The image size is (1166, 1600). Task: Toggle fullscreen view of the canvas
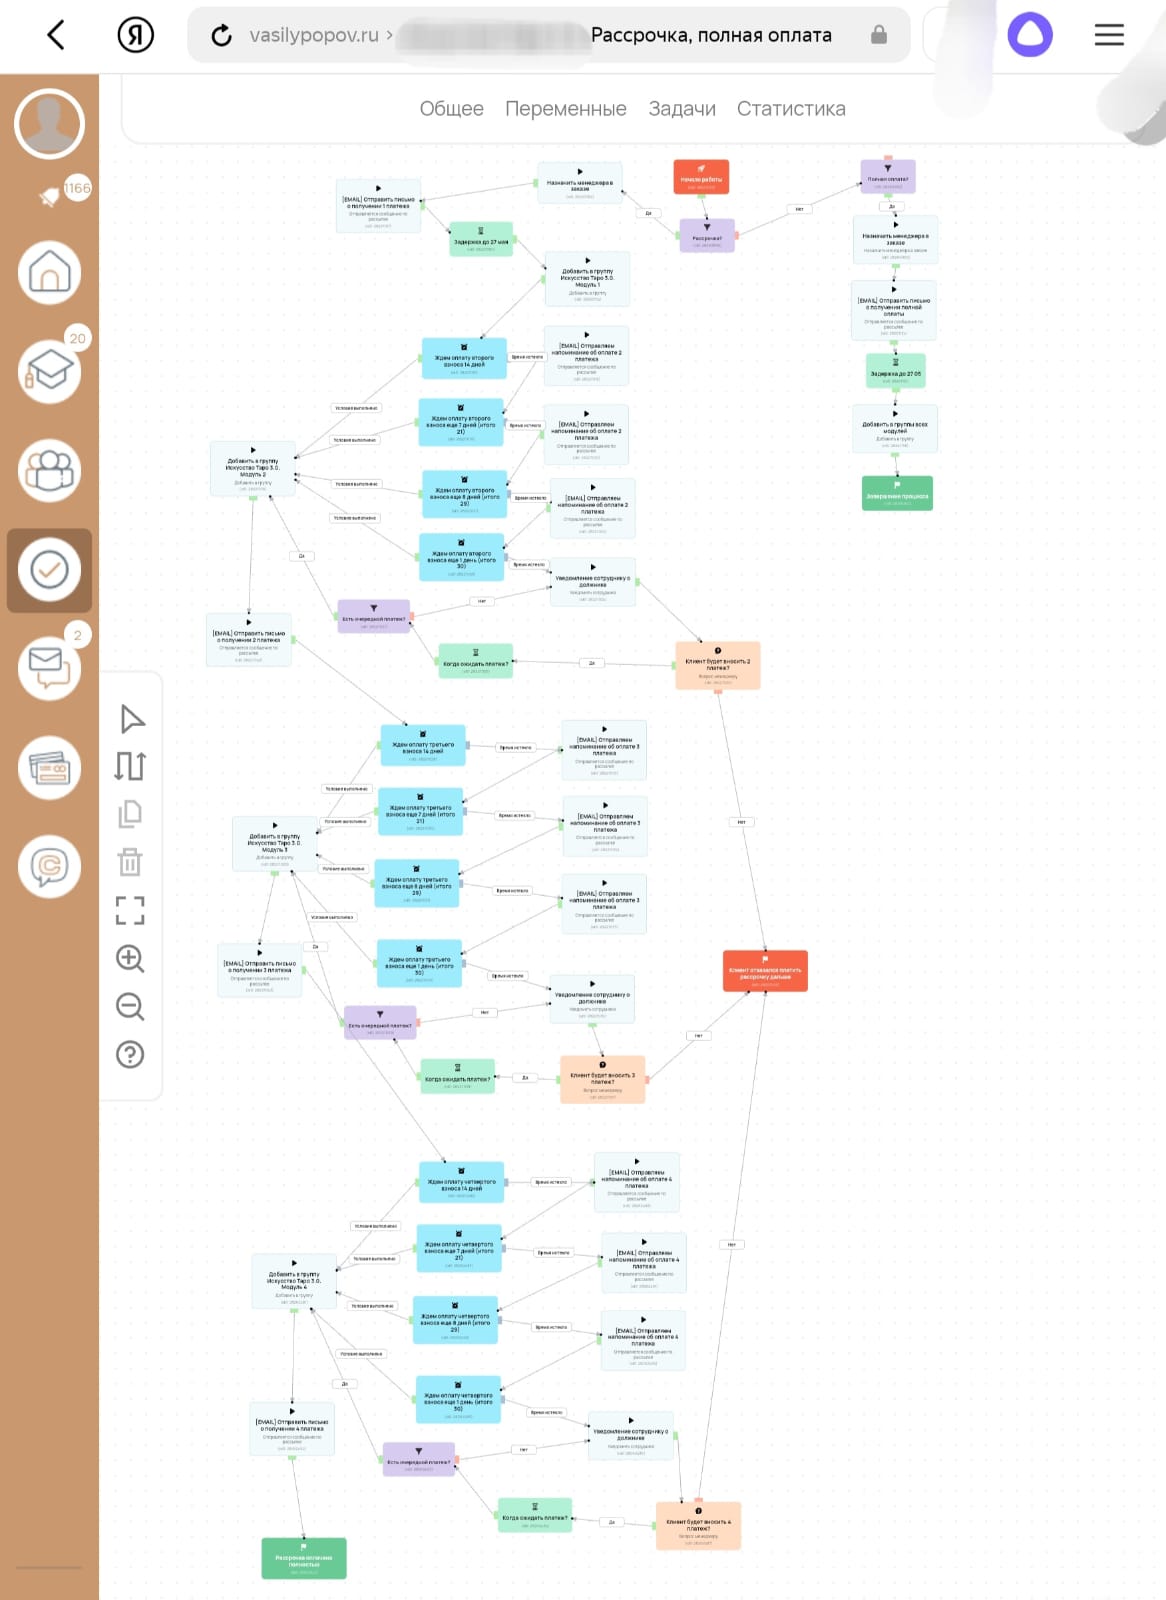coord(130,910)
